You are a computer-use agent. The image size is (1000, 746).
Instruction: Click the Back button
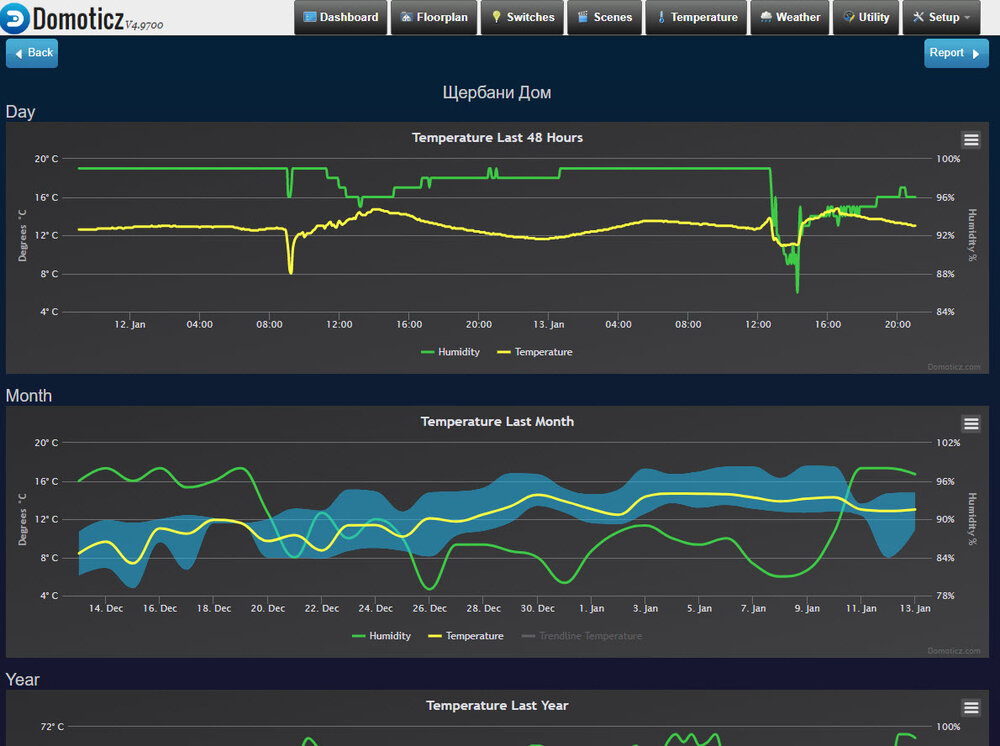point(32,53)
